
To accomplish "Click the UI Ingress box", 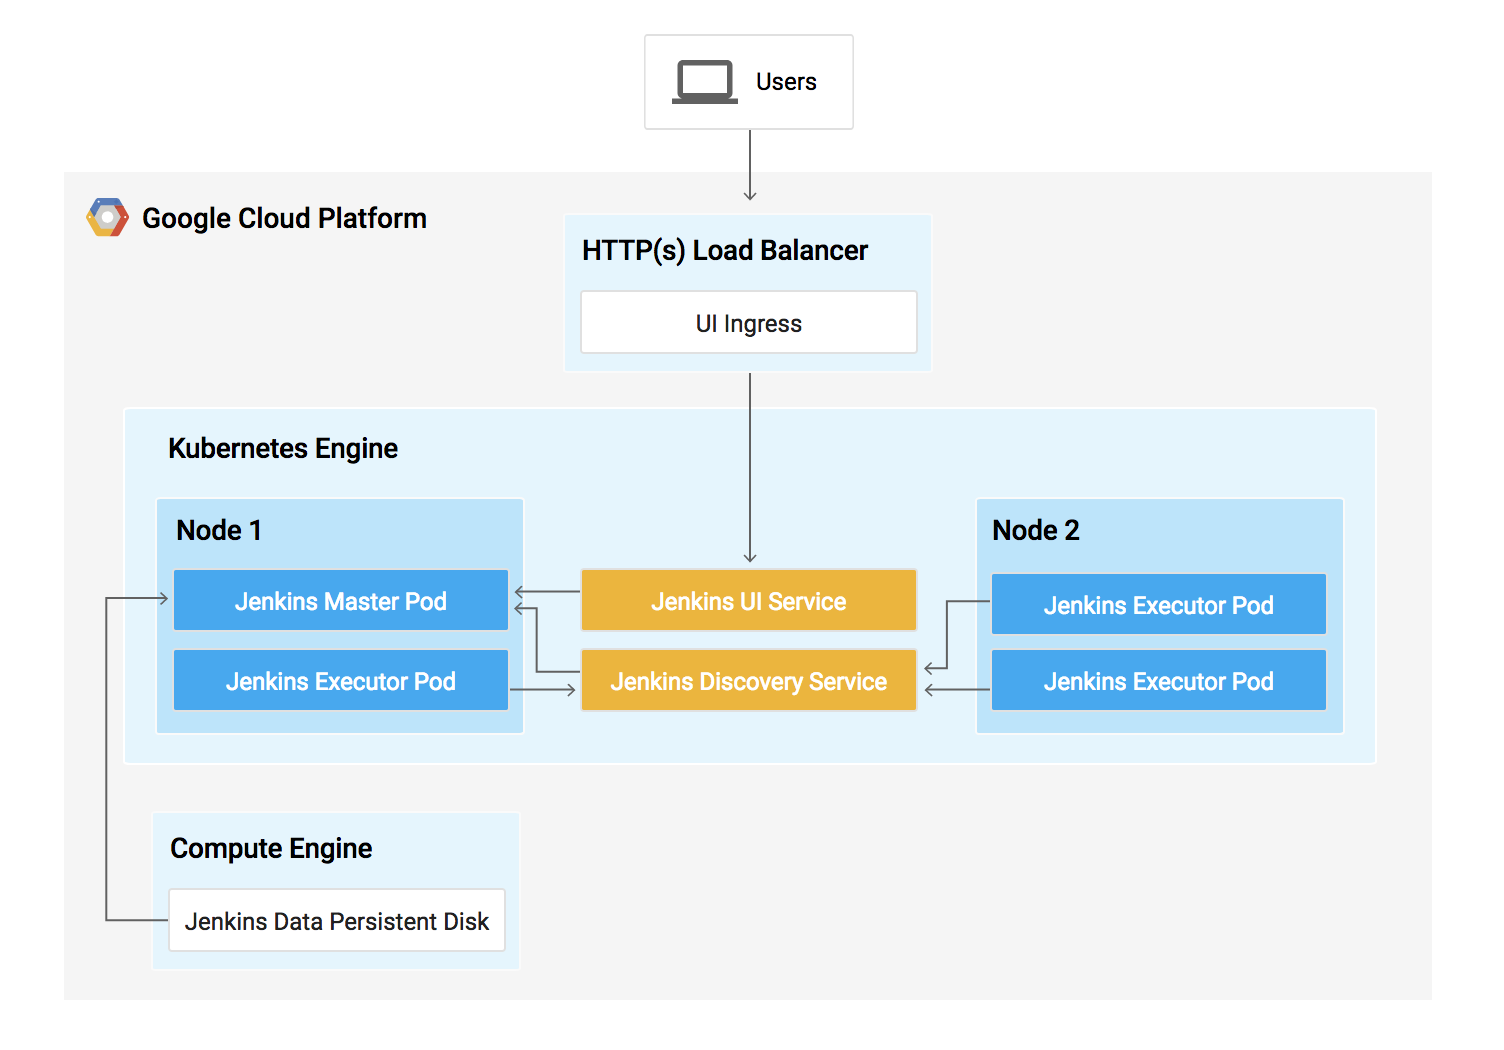I will (749, 322).
